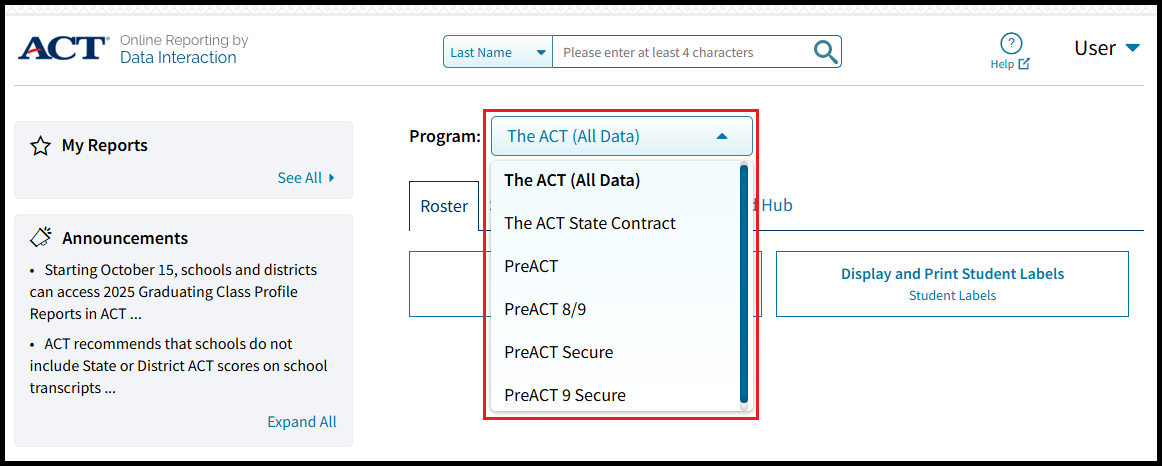The image size is (1162, 466).
Task: Expand the User account menu
Action: pyautogui.click(x=1107, y=48)
